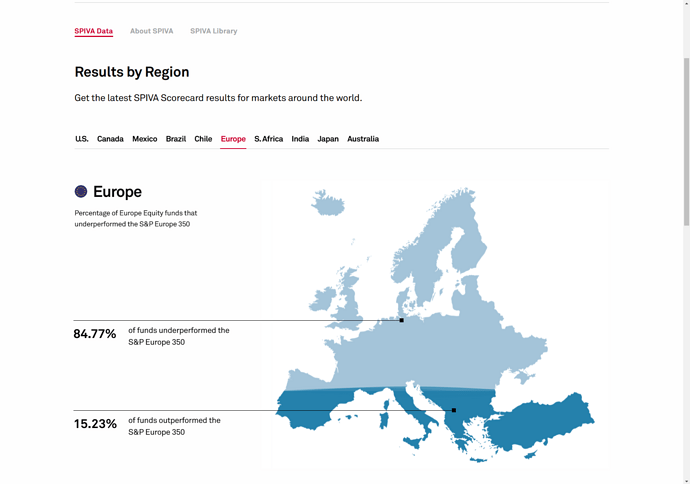
Task: Show results for Canada
Action: point(110,139)
